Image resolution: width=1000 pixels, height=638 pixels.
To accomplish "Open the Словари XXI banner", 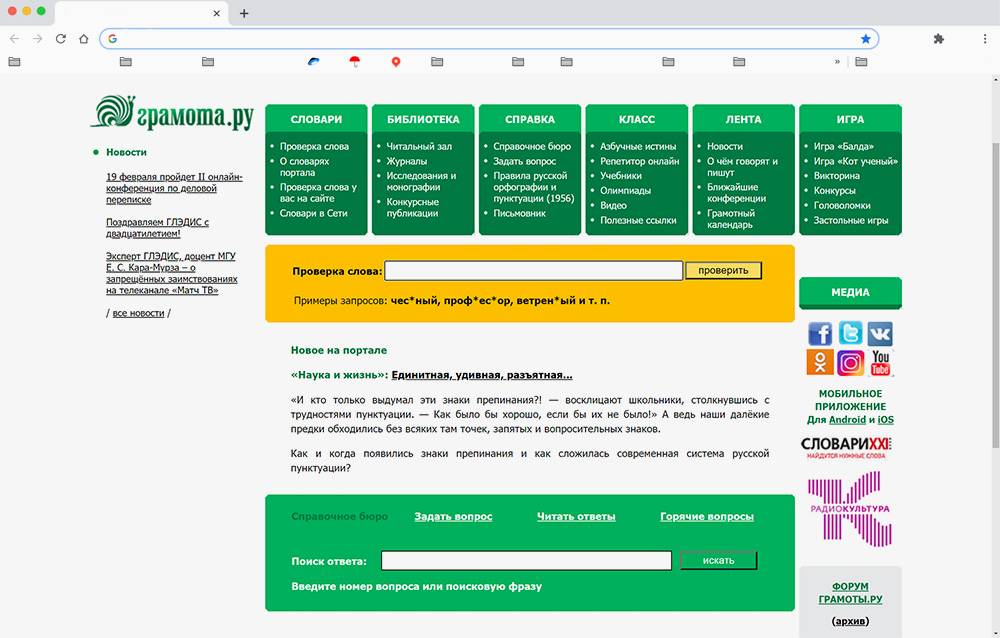I will click(846, 447).
